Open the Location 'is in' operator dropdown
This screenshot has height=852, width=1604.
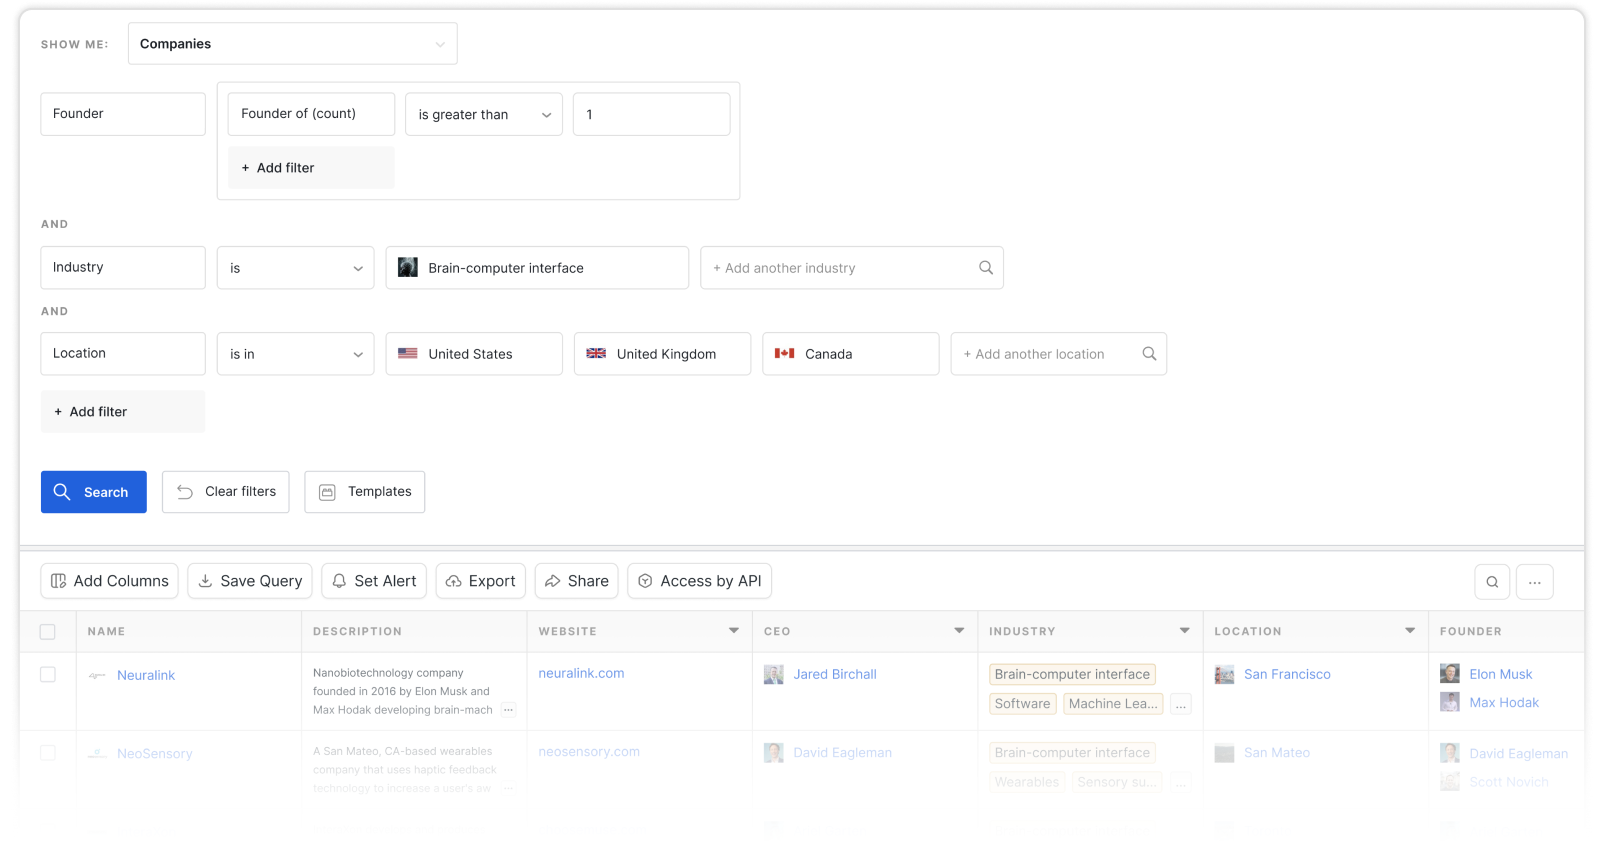295,354
